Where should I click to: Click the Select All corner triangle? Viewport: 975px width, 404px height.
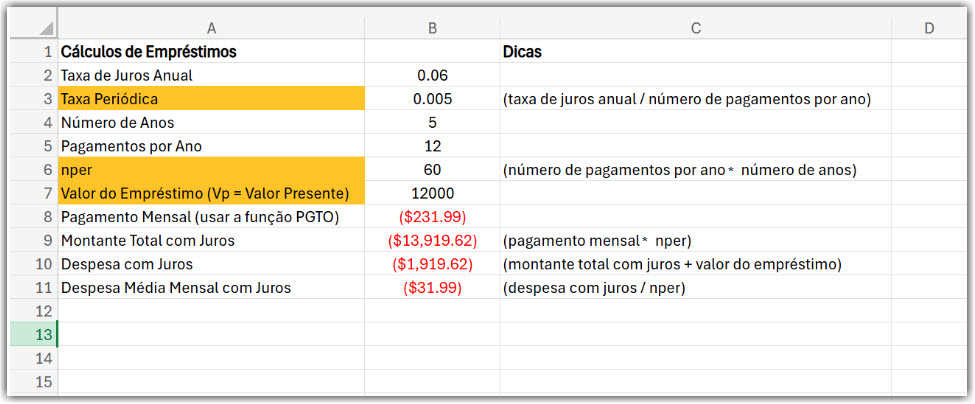click(x=47, y=28)
